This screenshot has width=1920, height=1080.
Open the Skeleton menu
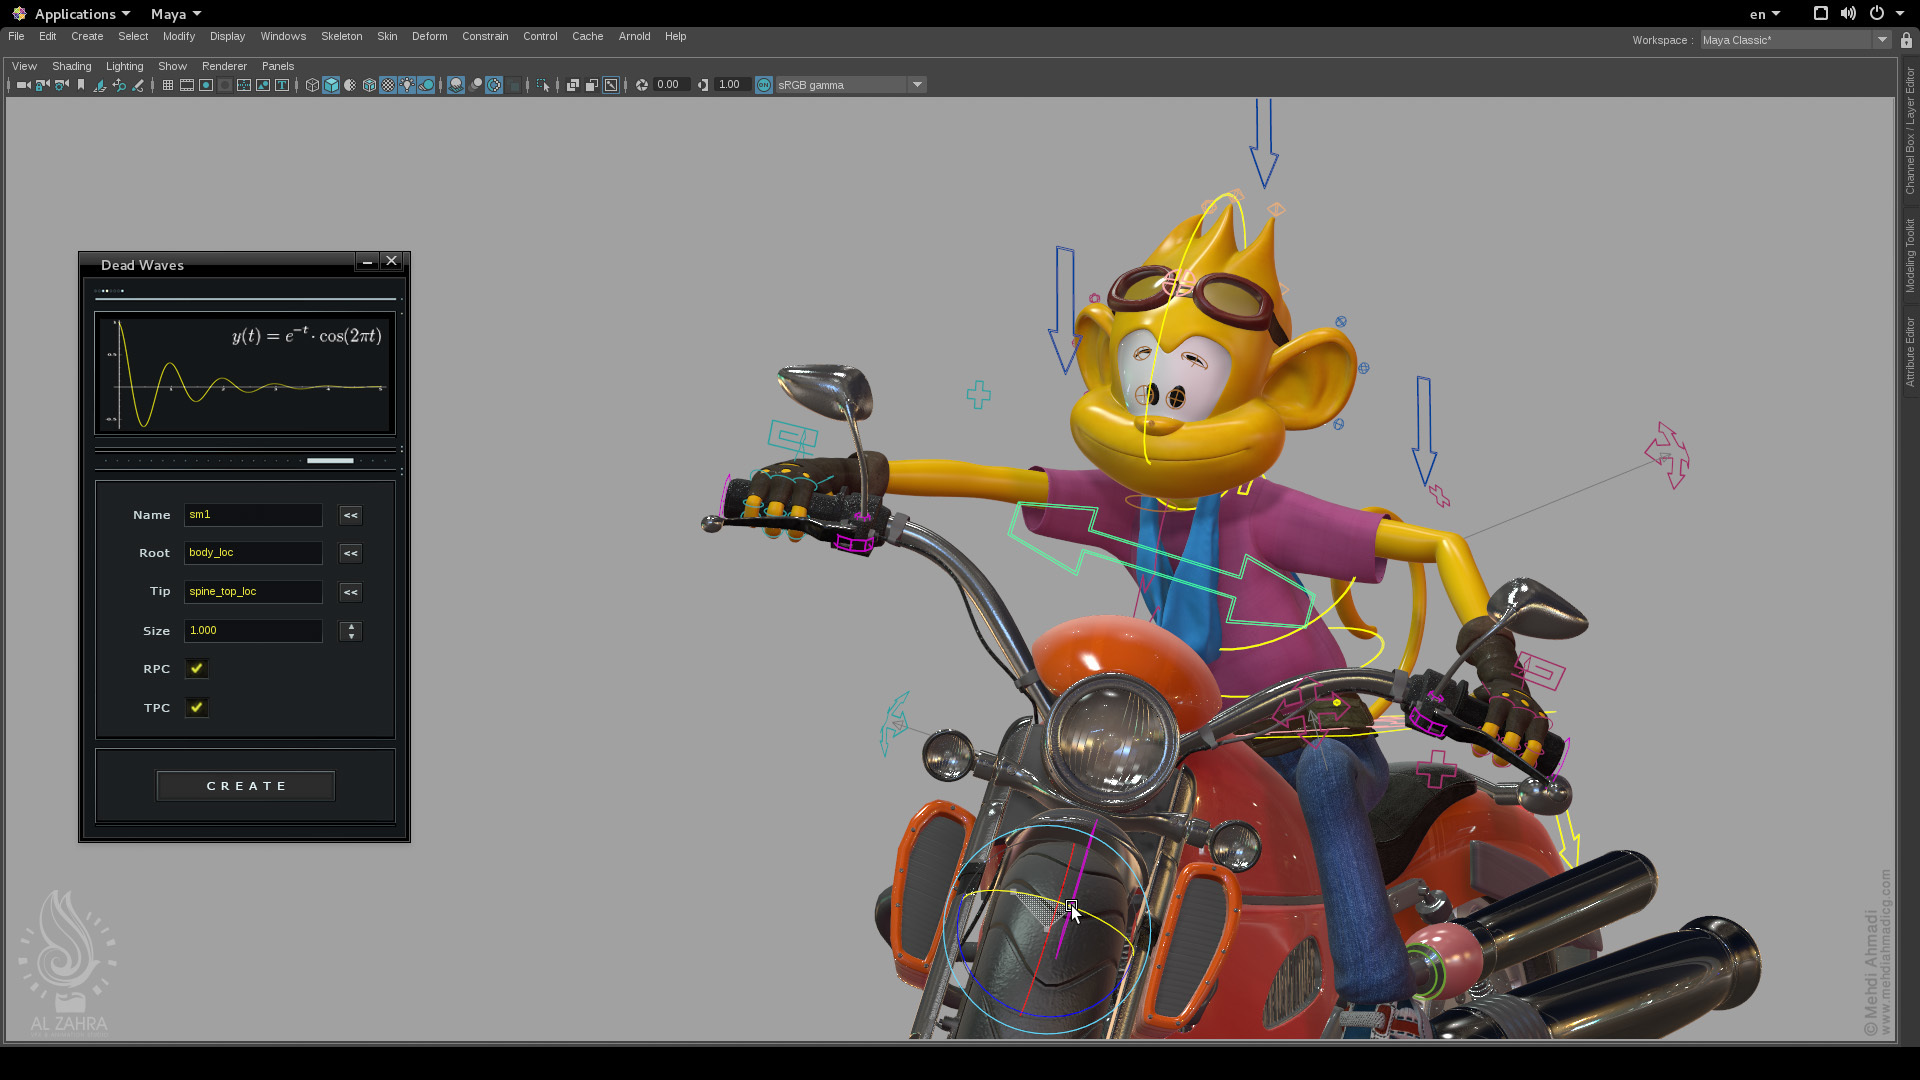point(341,36)
